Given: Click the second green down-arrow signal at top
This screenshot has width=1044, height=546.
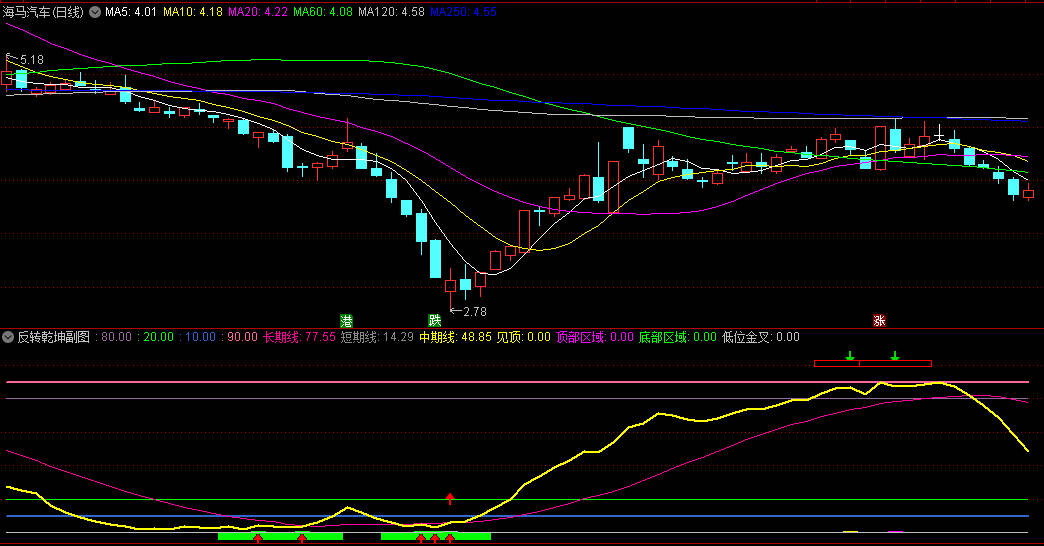Looking at the screenshot, I should (895, 355).
